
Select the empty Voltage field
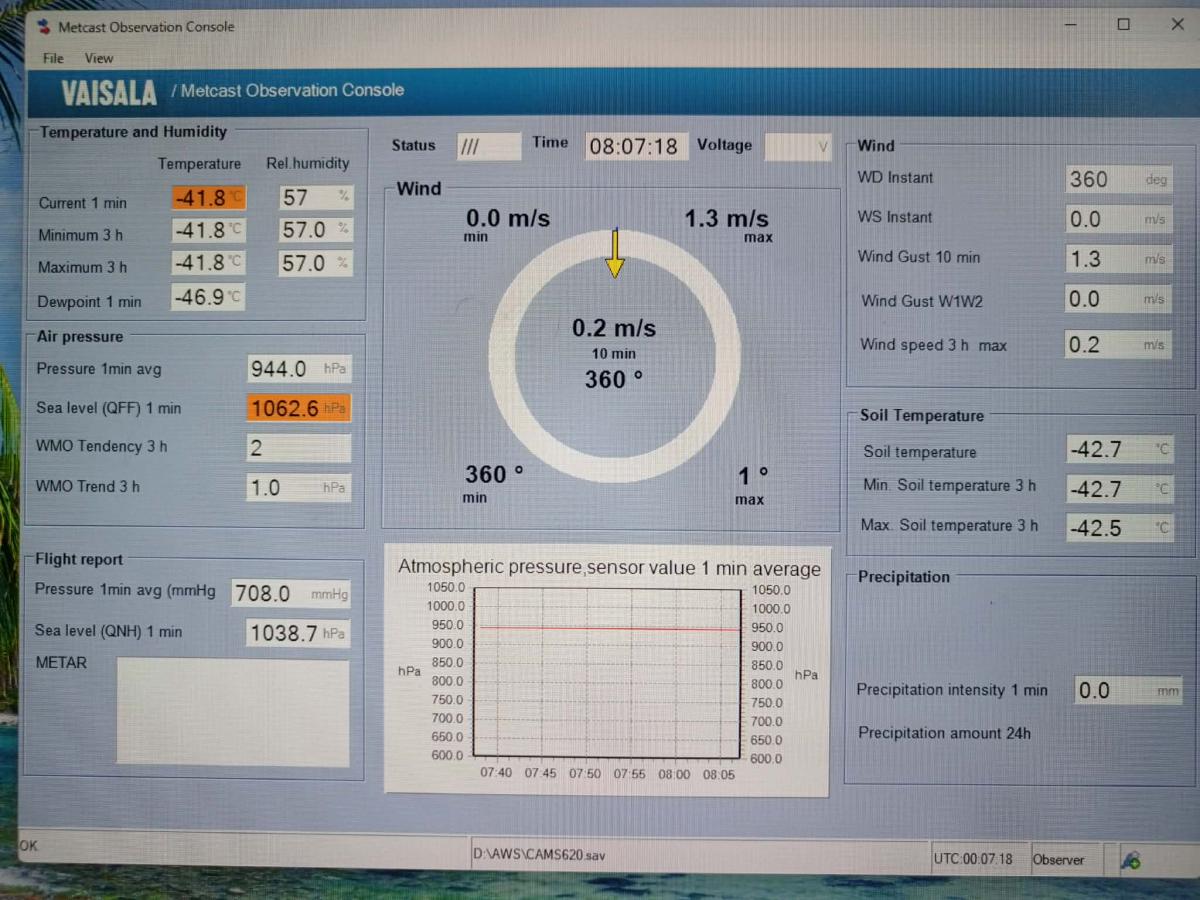coord(797,147)
